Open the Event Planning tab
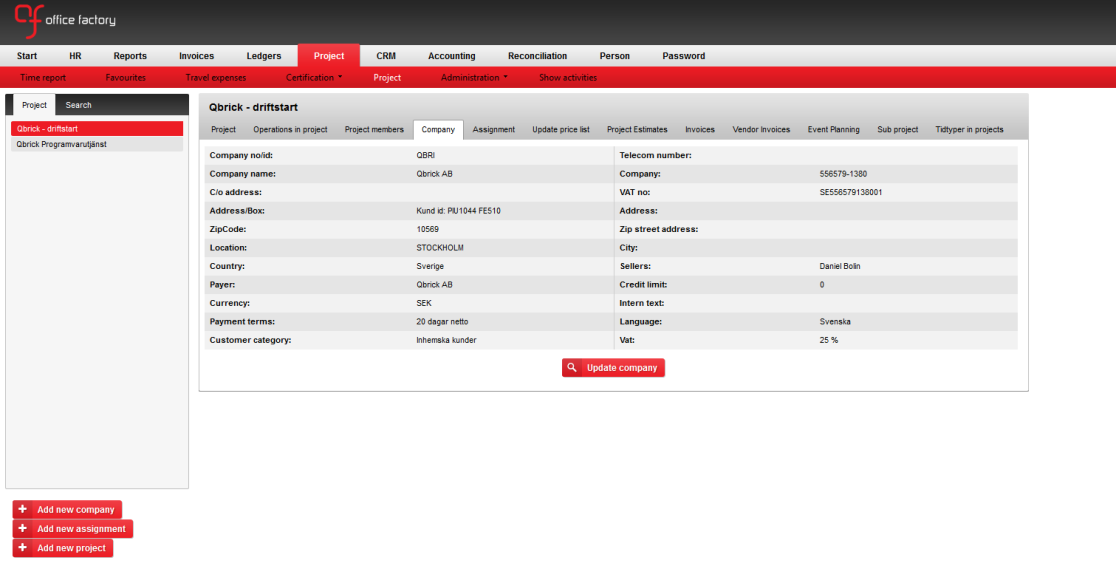Screen dimensions: 1116x583 pyautogui.click(x=833, y=130)
